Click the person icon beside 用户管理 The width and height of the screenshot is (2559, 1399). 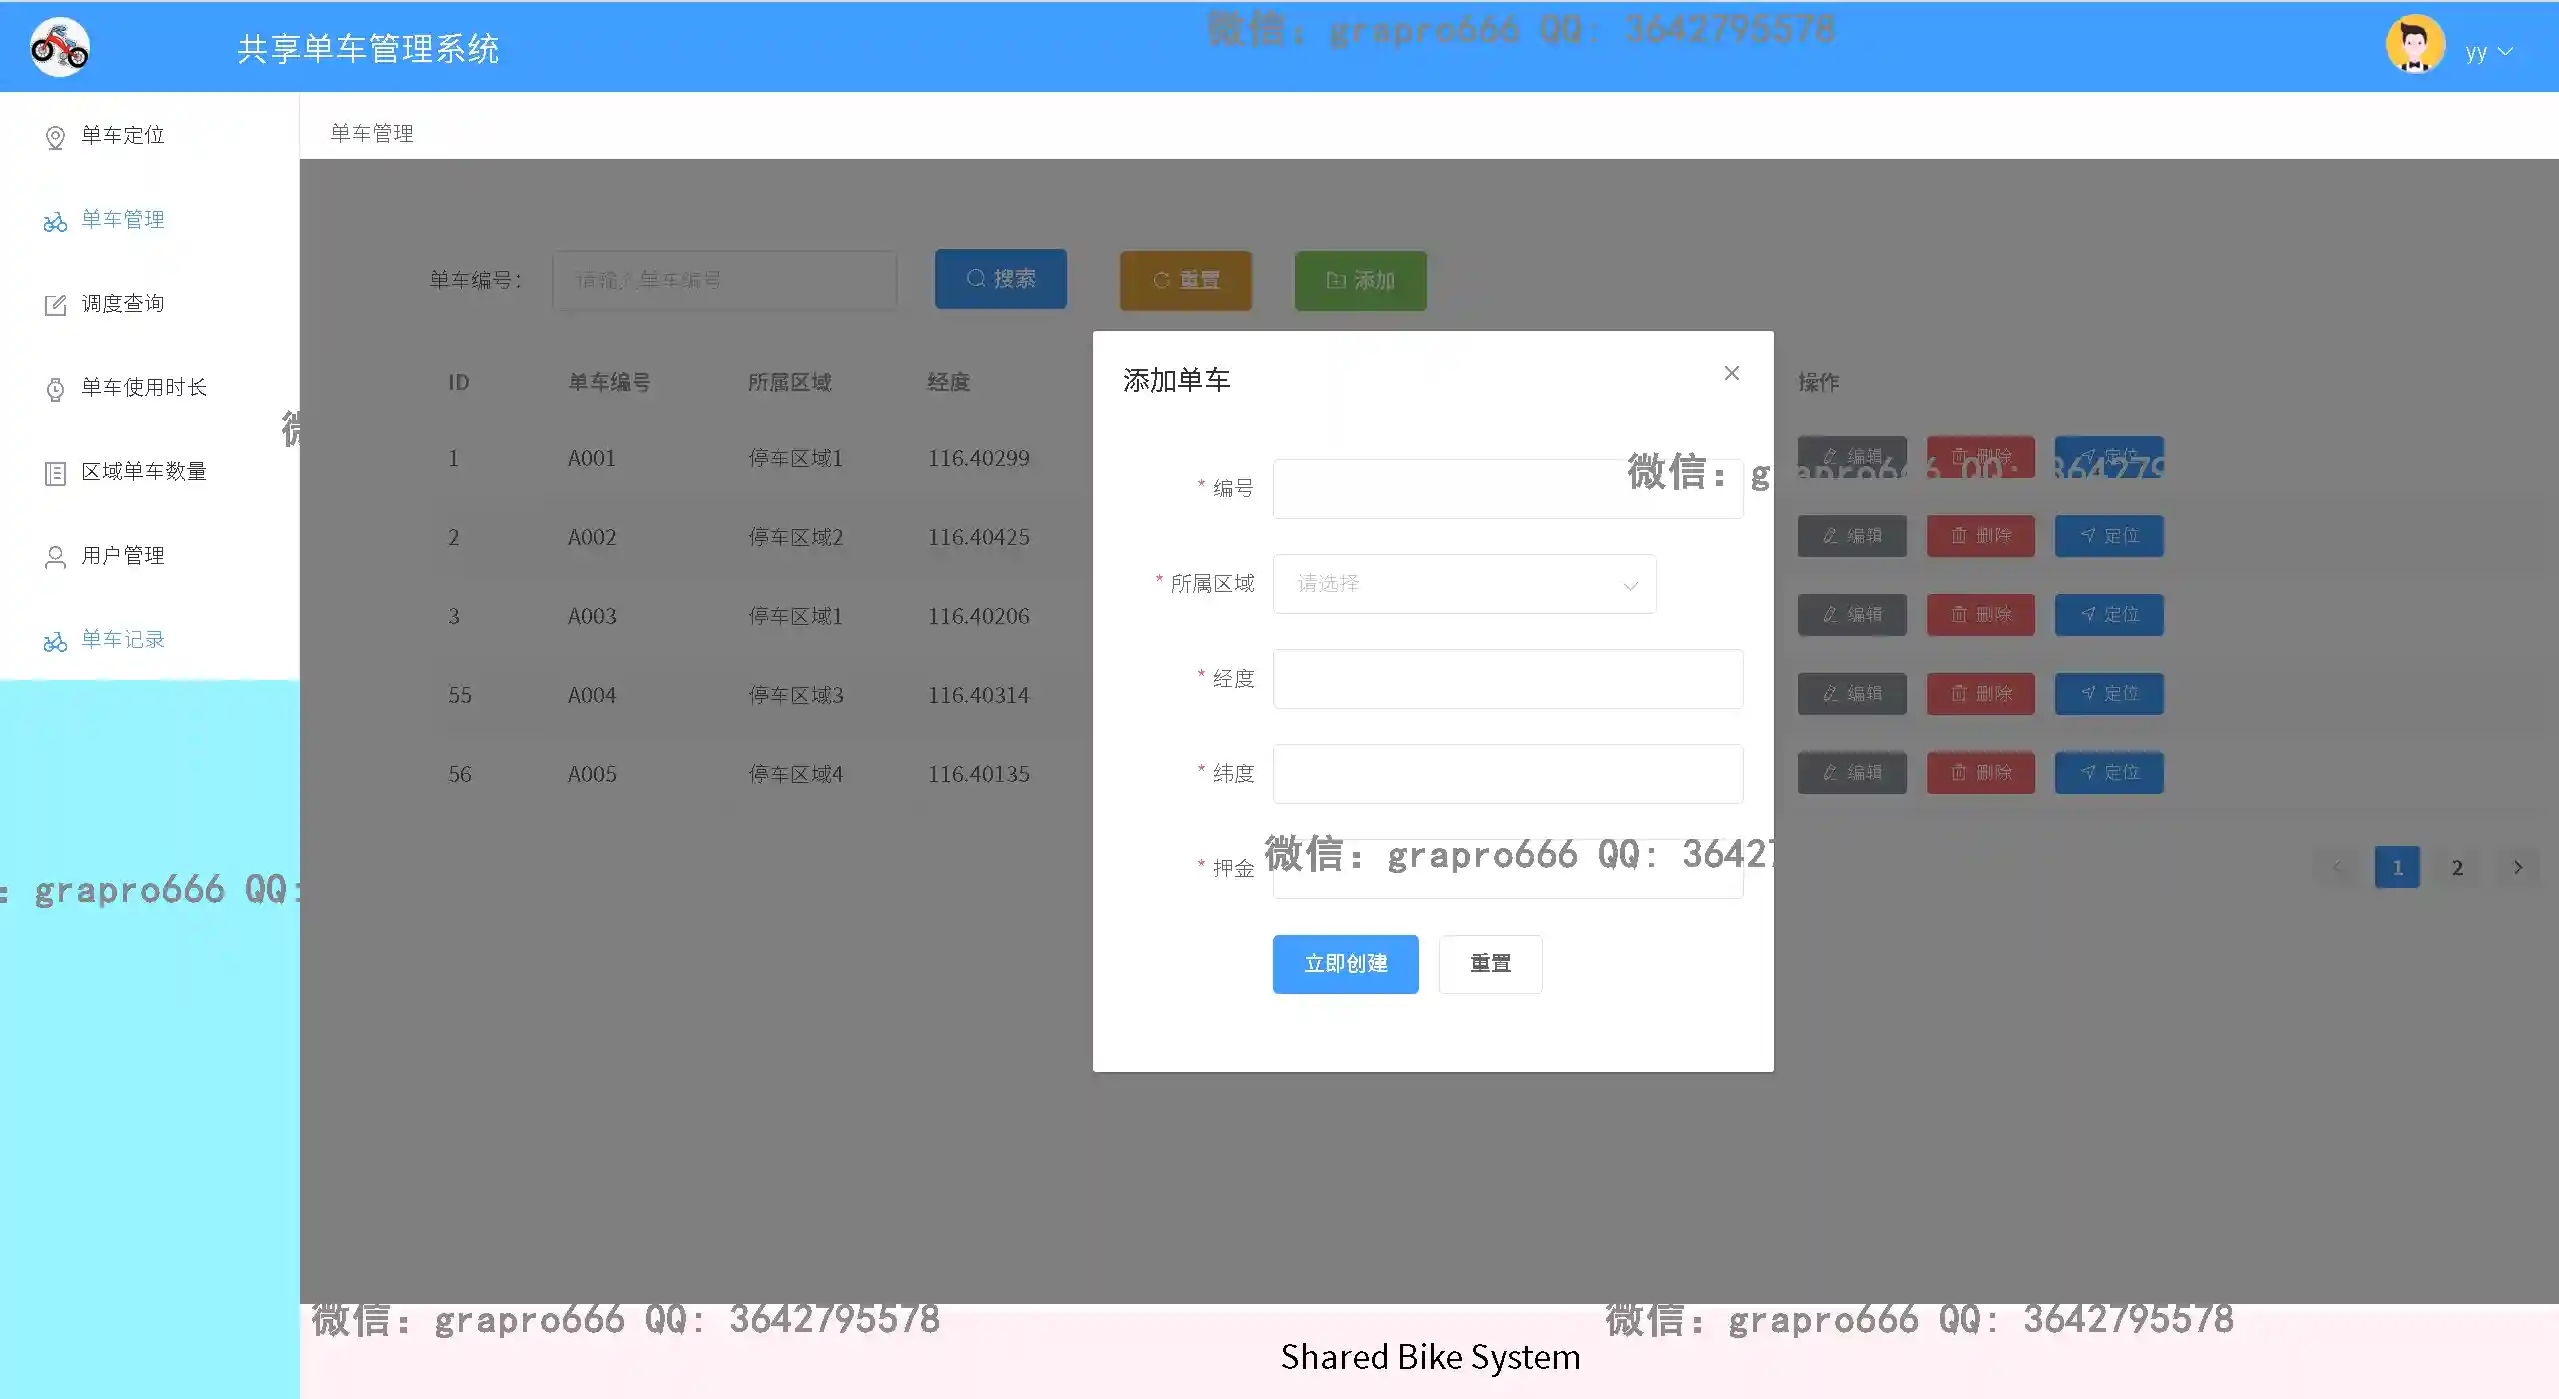(x=55, y=557)
